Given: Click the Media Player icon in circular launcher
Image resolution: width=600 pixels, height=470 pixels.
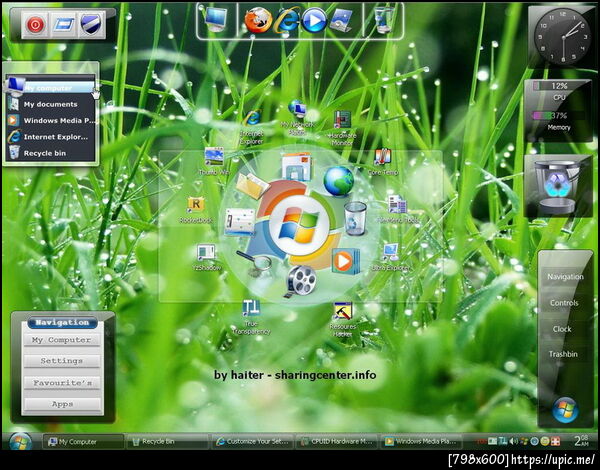Looking at the screenshot, I should [346, 261].
